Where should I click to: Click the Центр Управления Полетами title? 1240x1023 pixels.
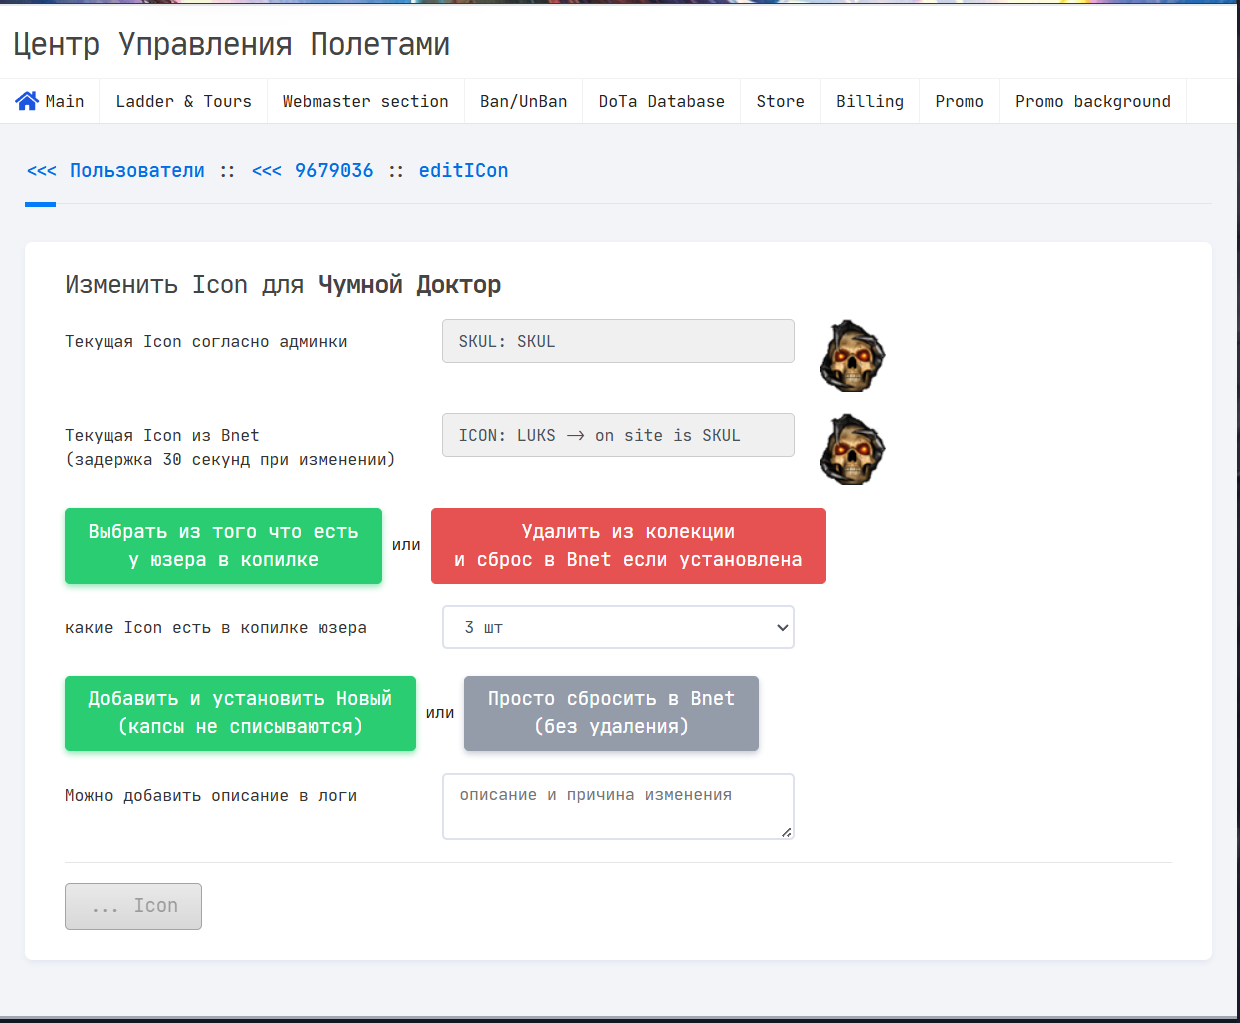(231, 44)
